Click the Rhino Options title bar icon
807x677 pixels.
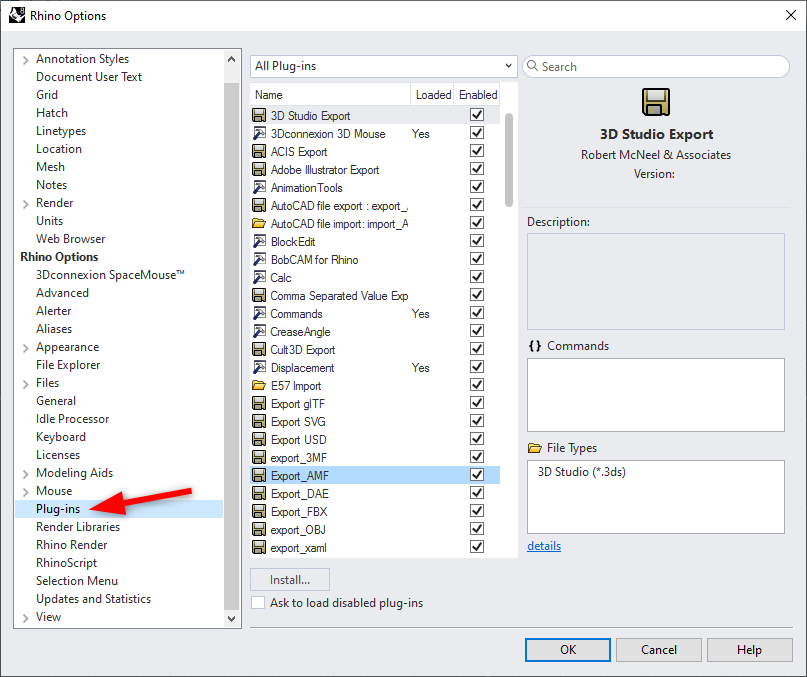[x=16, y=15]
